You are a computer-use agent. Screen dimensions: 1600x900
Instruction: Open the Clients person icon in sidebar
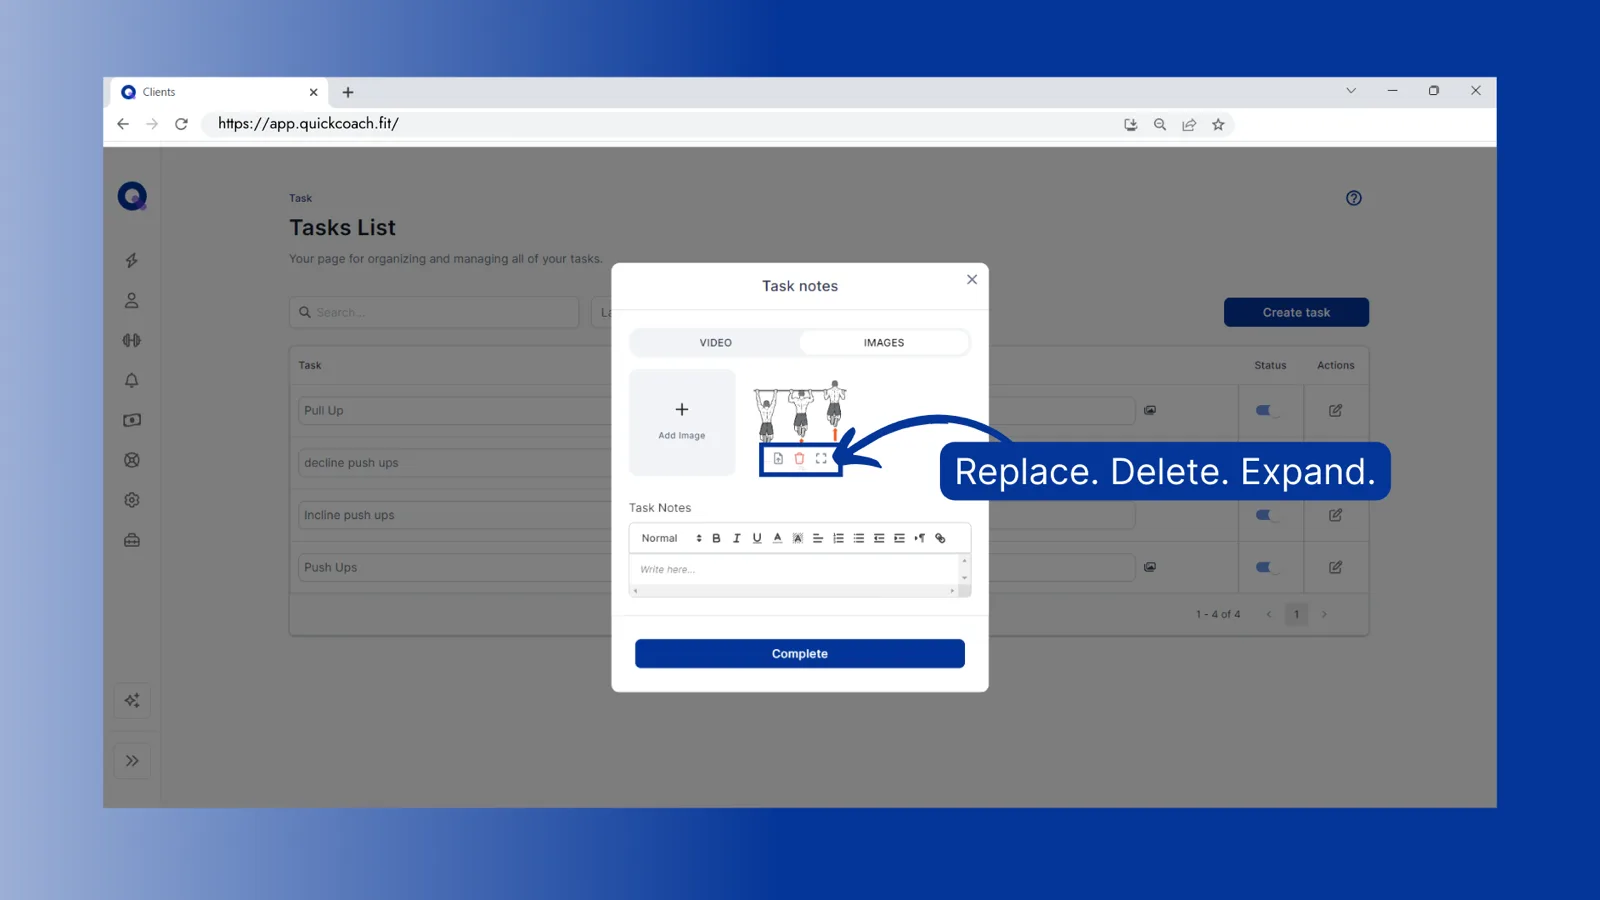pyautogui.click(x=132, y=300)
